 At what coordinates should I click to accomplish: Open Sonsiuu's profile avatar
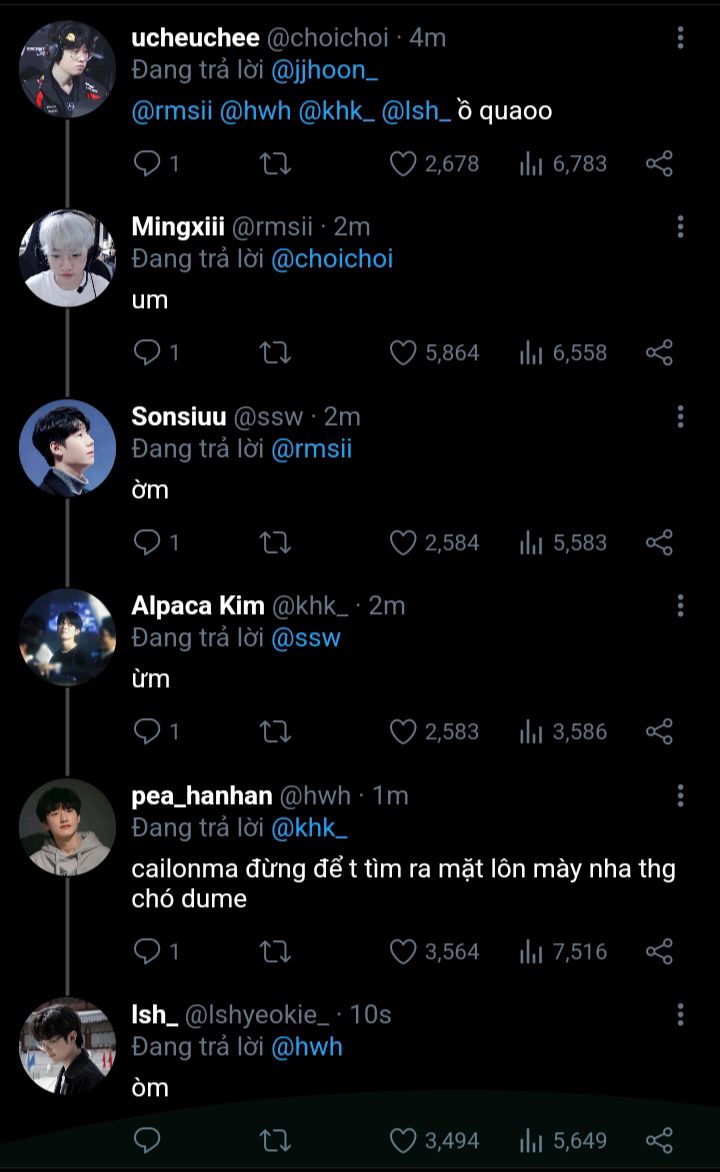pos(67,448)
